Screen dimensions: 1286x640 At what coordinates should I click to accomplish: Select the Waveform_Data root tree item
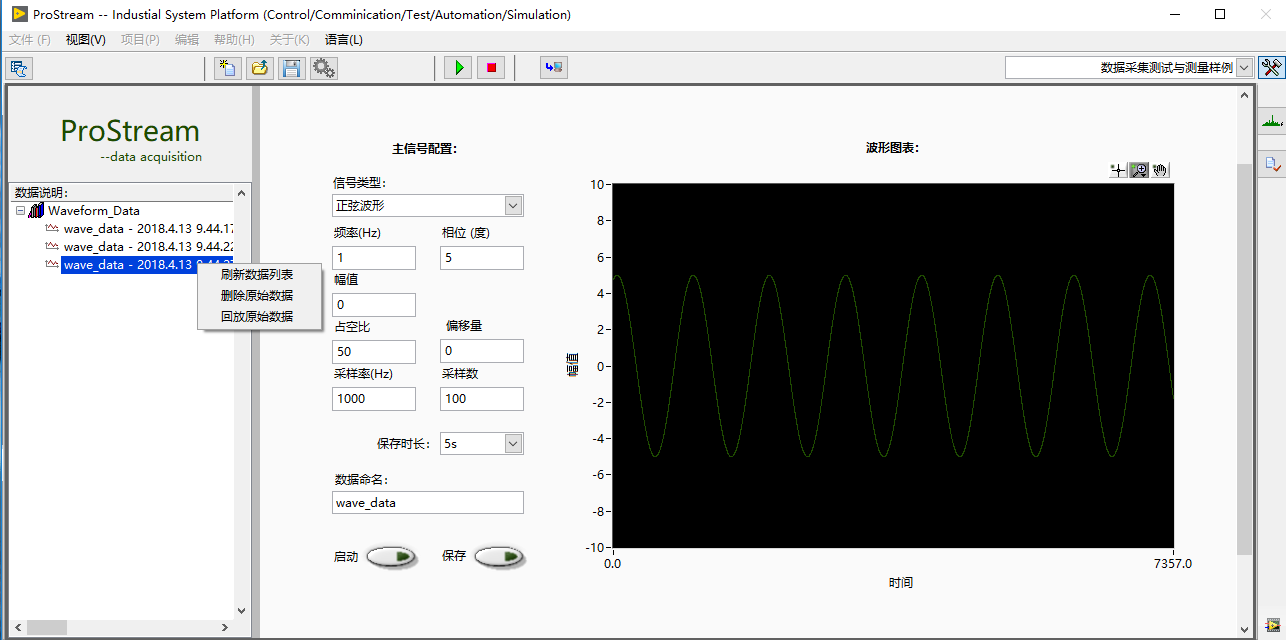coord(94,211)
